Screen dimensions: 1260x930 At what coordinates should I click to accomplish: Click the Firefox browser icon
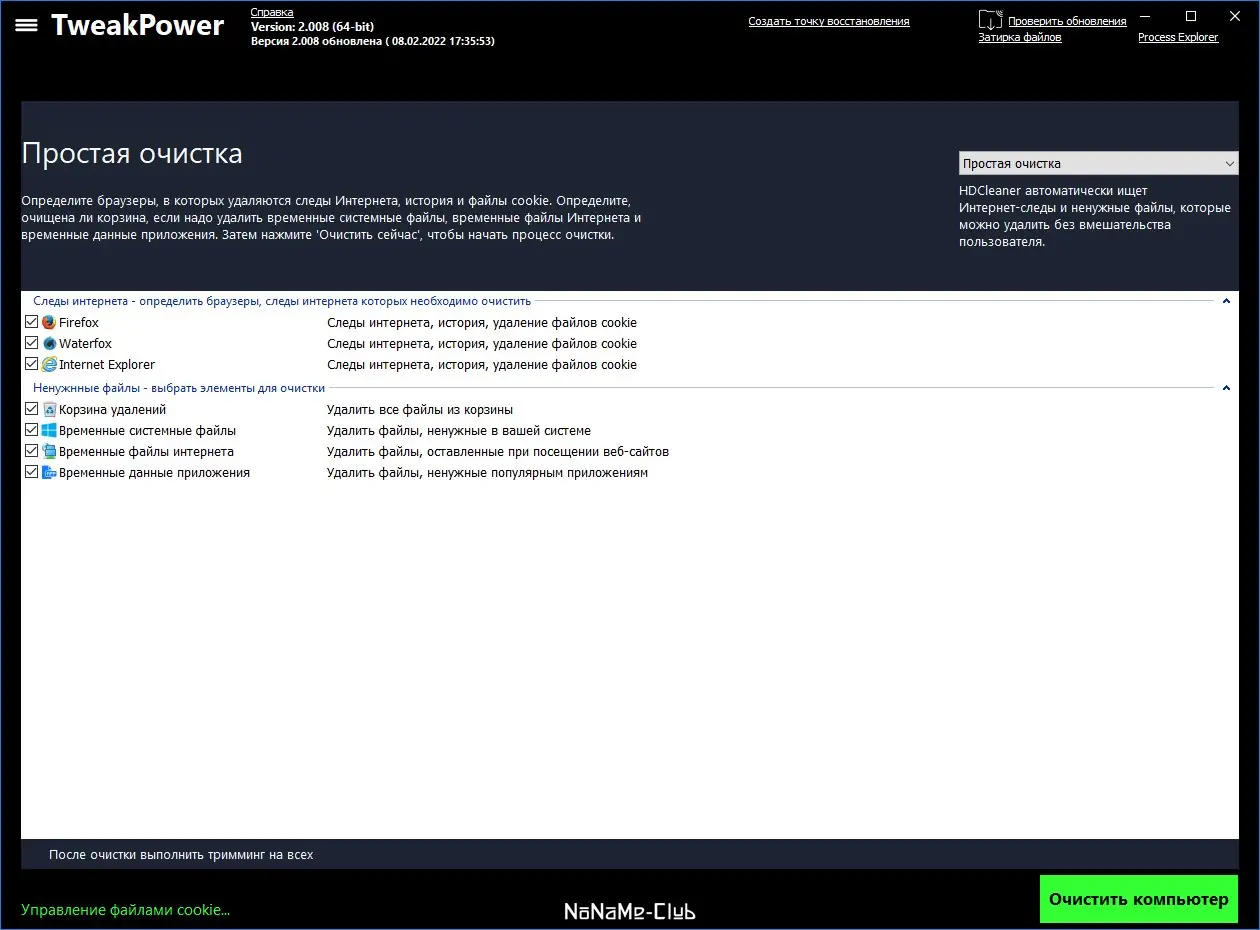point(49,322)
